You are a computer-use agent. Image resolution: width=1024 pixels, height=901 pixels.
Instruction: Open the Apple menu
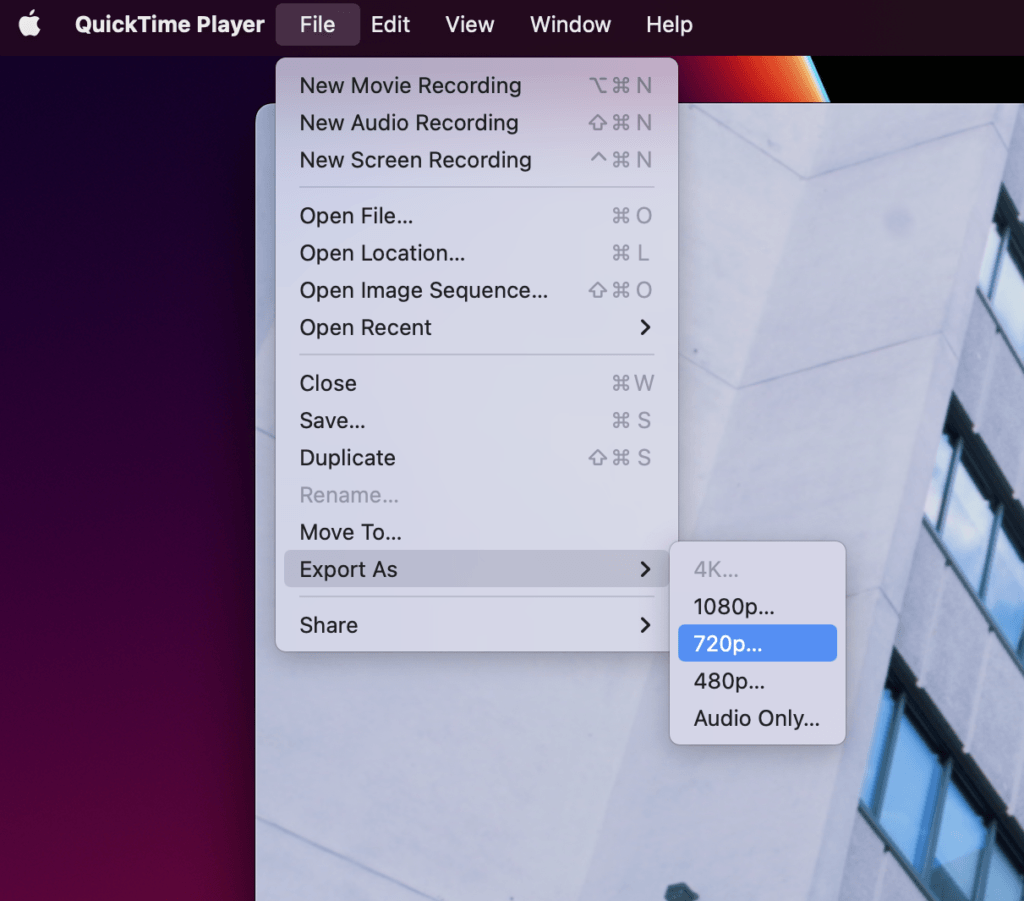(x=29, y=25)
